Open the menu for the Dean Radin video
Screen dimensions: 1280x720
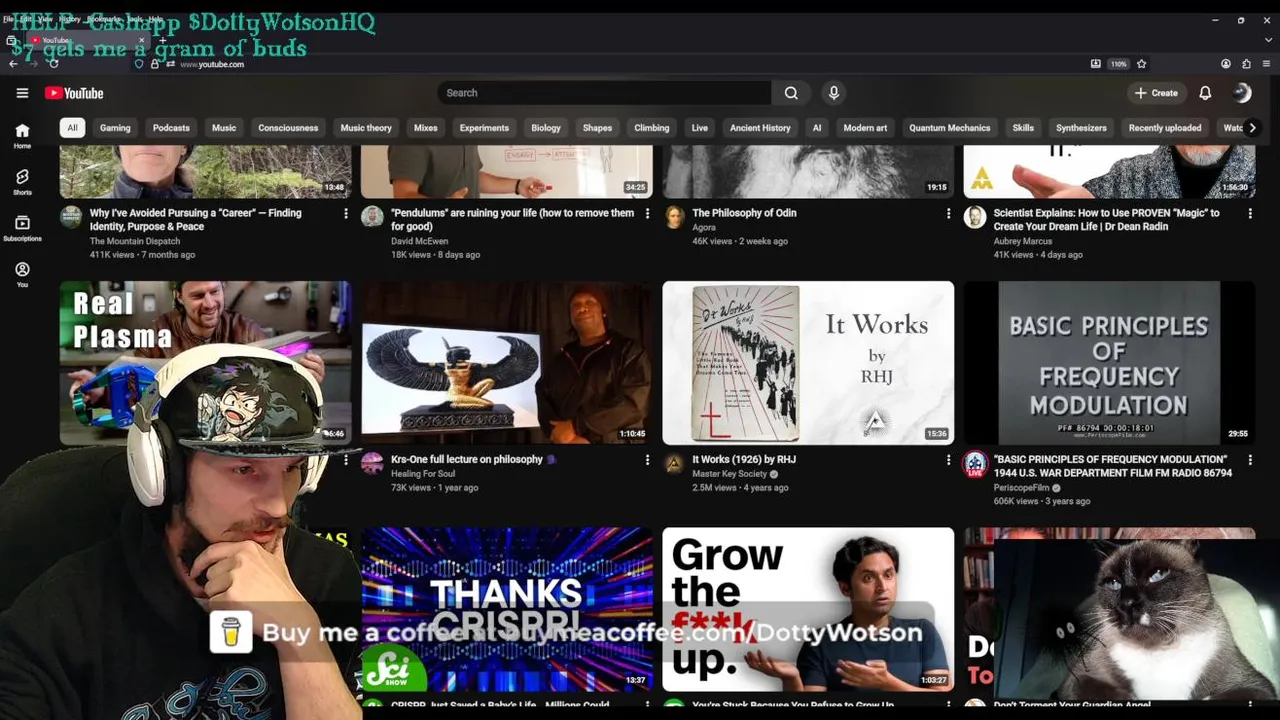[1250, 213]
